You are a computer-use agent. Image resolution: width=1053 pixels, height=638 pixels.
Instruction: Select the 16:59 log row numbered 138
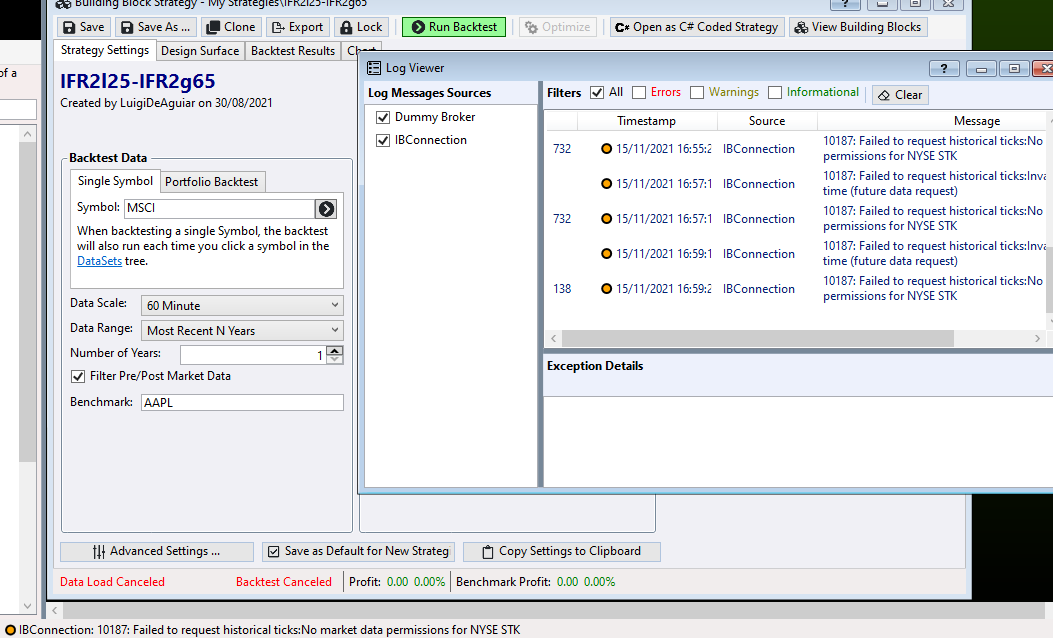click(x=798, y=289)
